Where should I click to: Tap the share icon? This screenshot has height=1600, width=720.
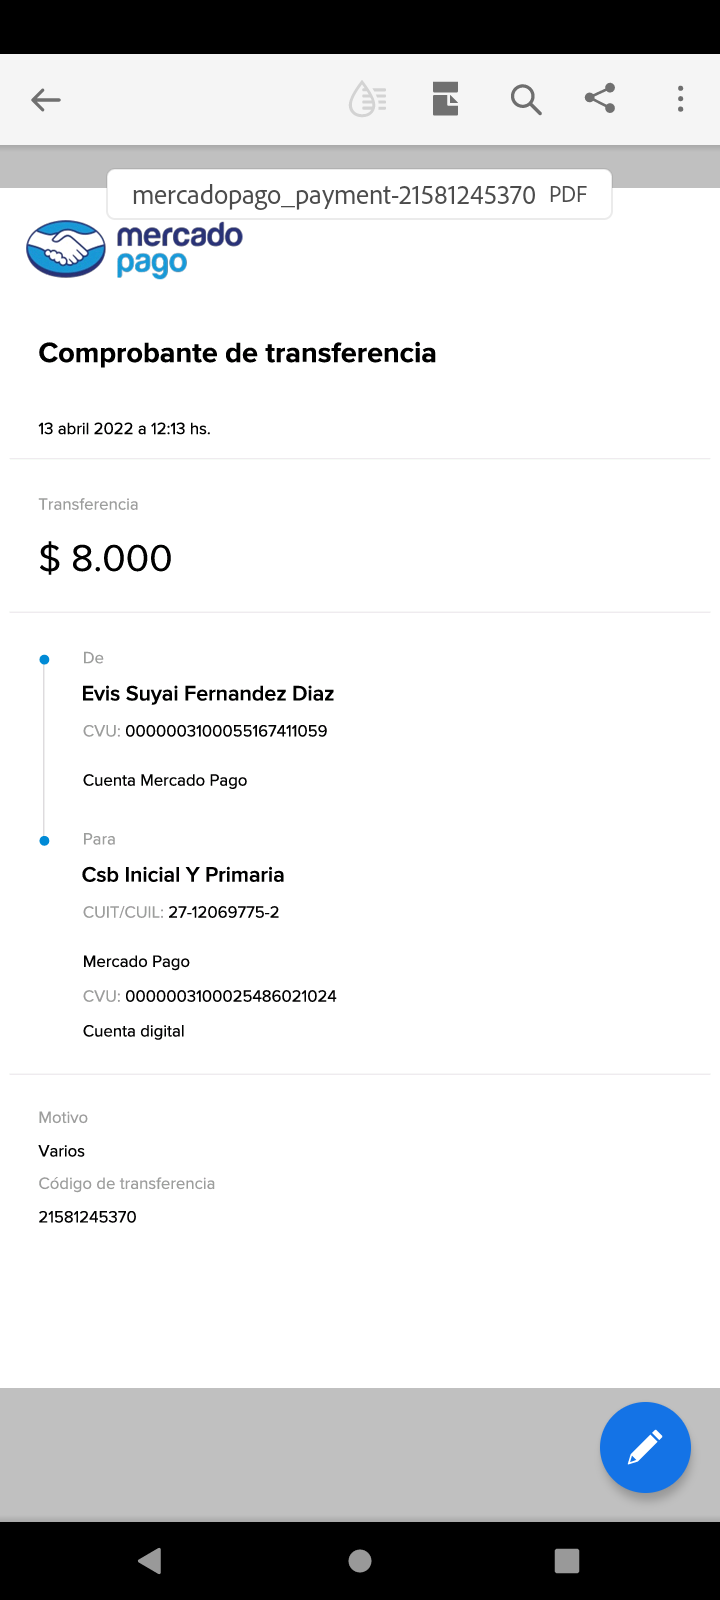(x=600, y=99)
